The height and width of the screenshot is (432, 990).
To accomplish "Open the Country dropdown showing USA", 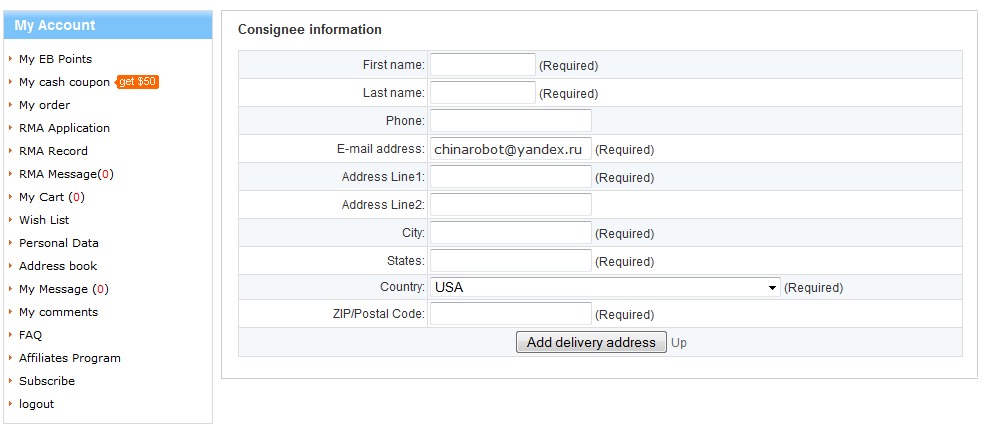I will pyautogui.click(x=605, y=287).
